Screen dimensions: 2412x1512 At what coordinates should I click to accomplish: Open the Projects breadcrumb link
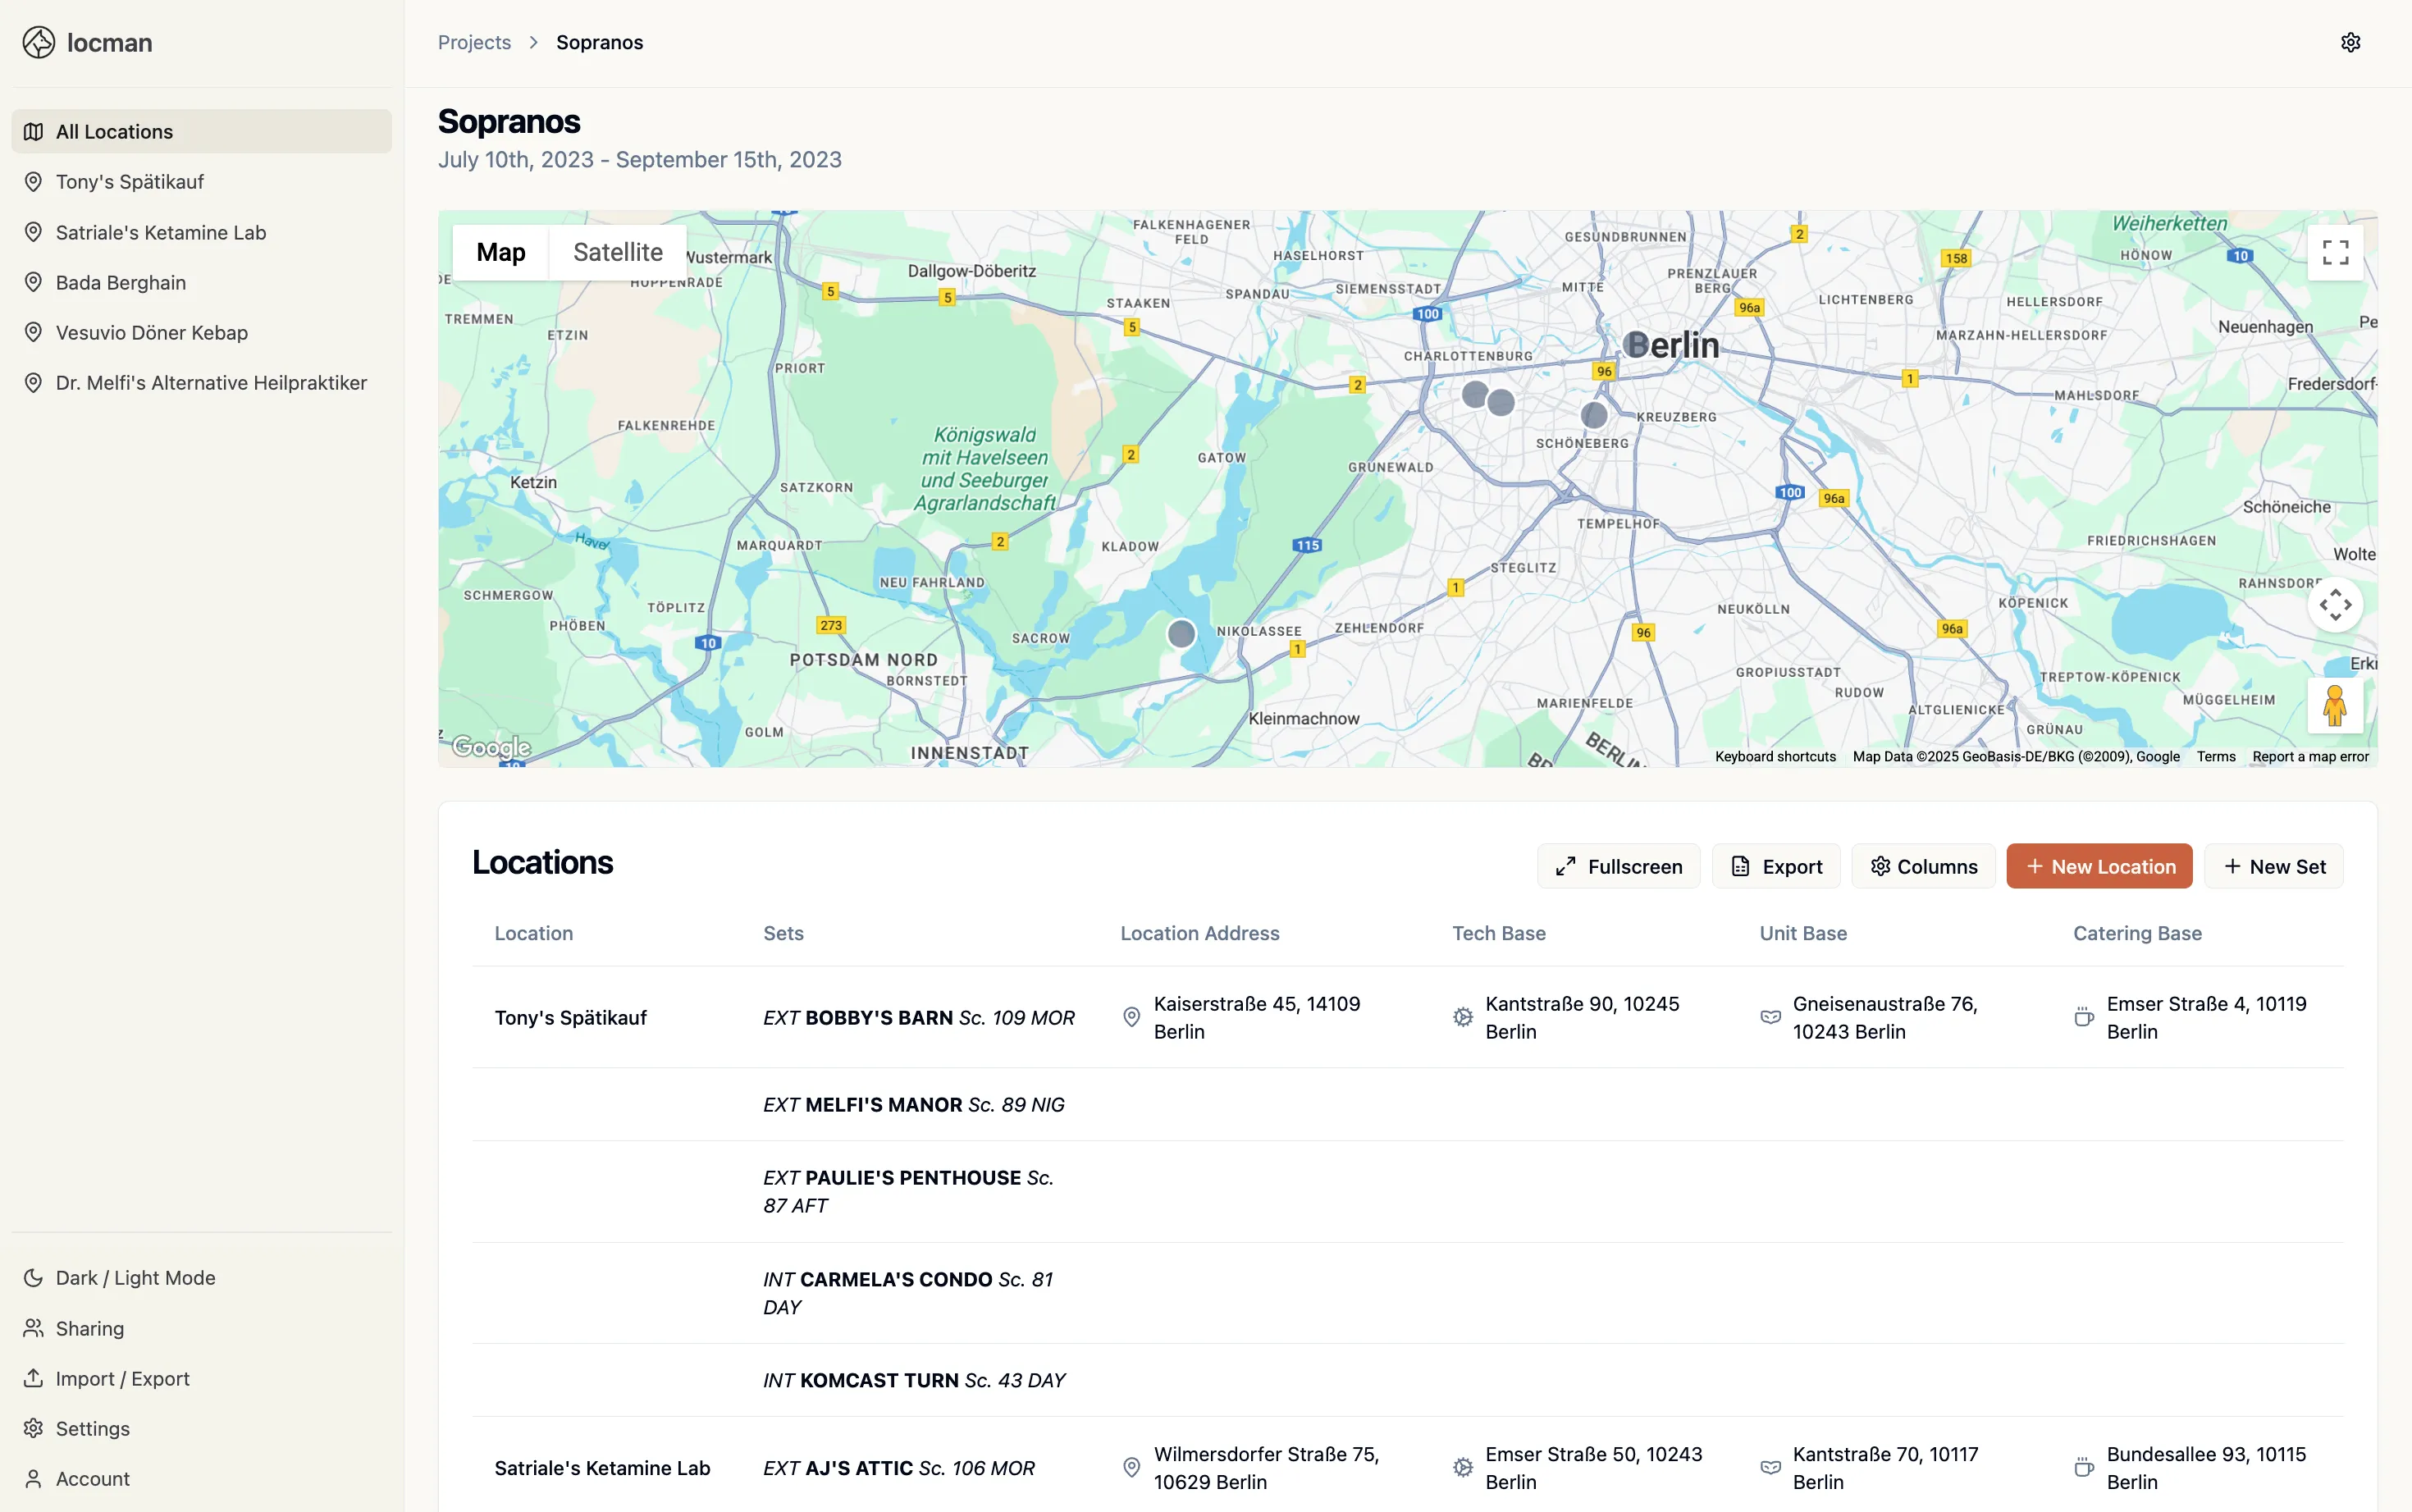(x=474, y=42)
